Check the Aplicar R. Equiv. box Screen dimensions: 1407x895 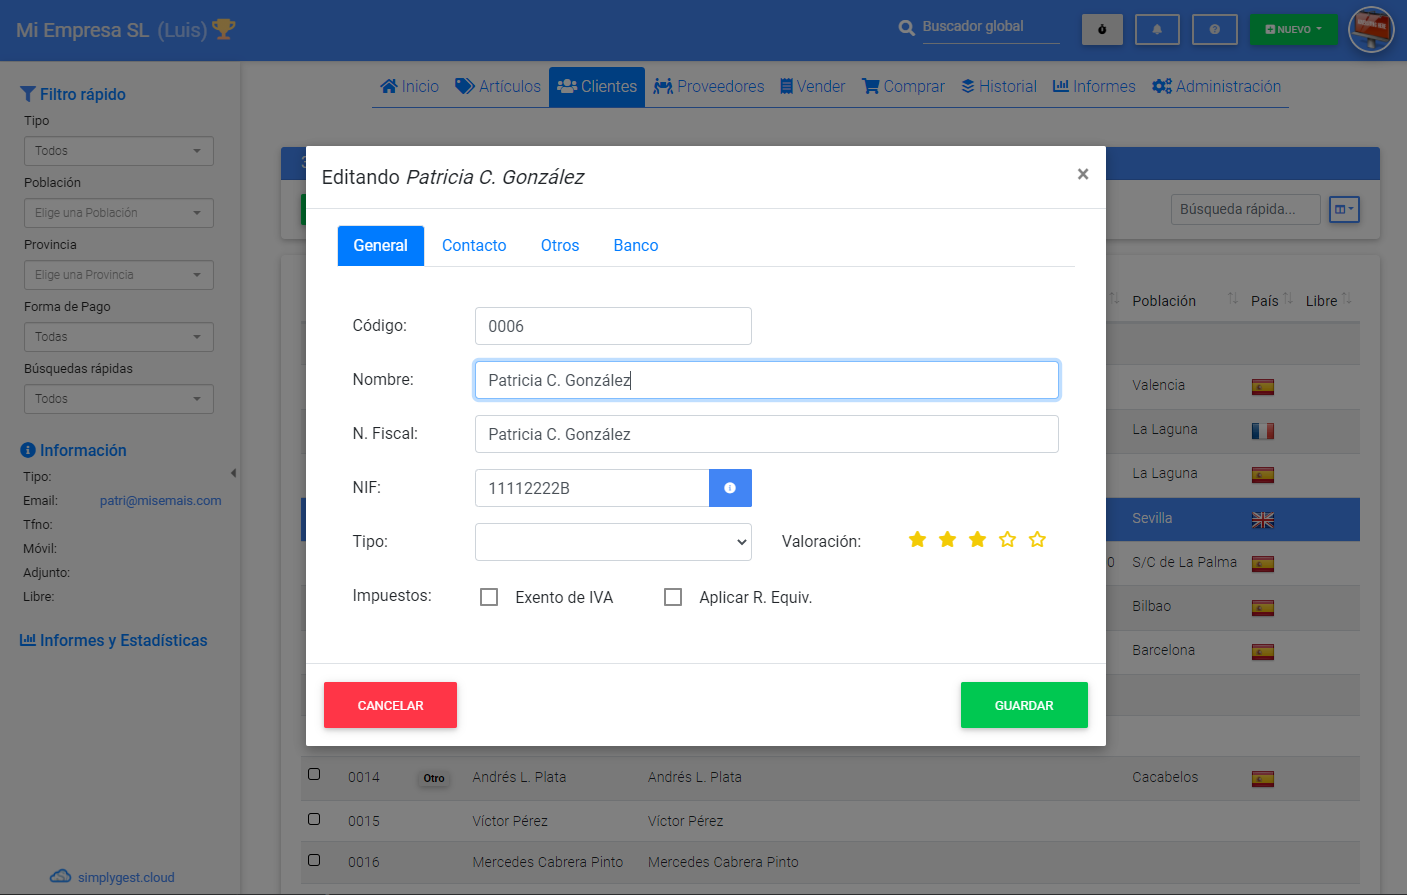(673, 597)
